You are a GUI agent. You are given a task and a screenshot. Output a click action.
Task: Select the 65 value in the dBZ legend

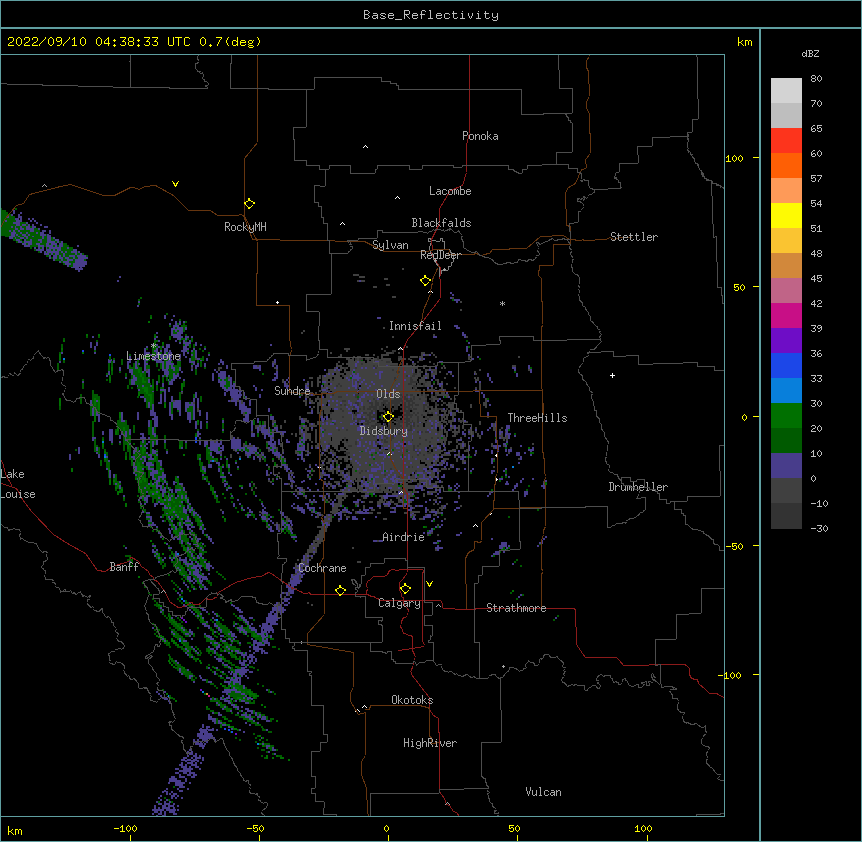pos(816,128)
